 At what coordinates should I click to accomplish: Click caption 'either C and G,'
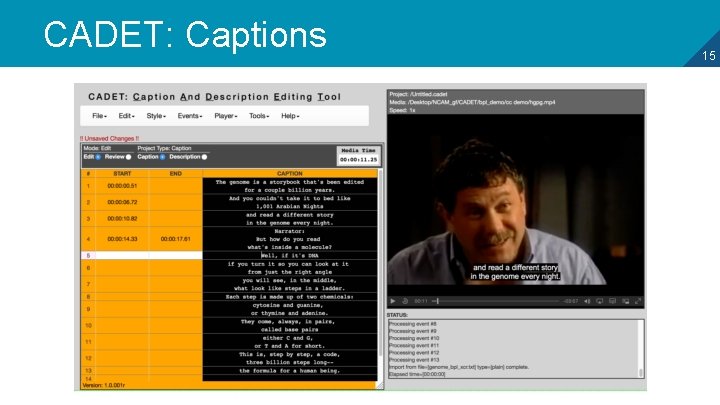click(287, 338)
